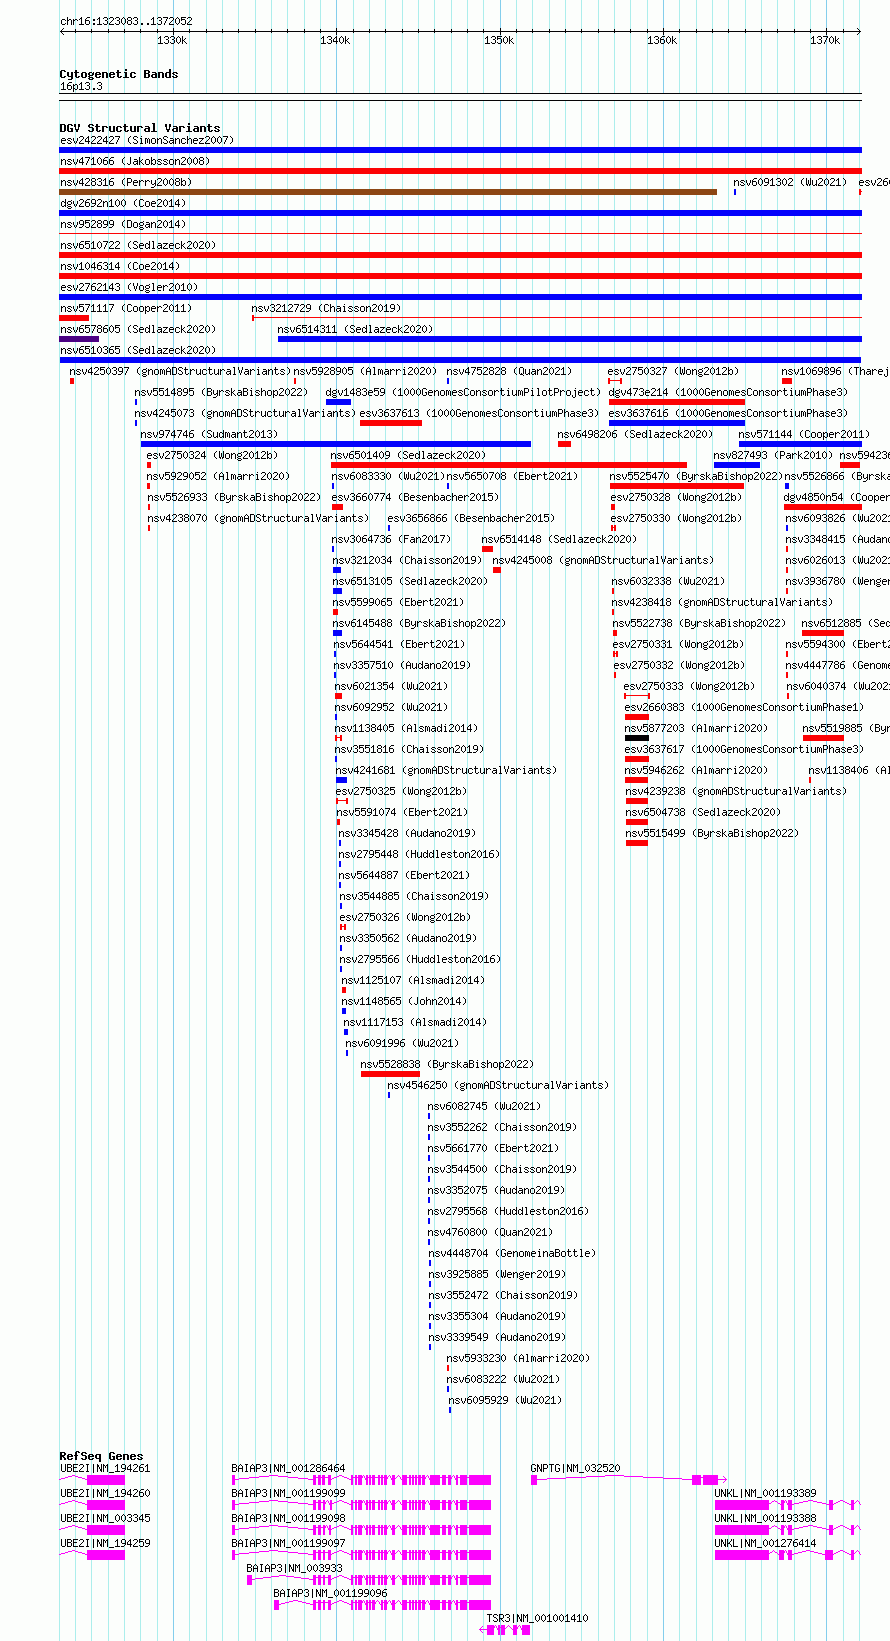Screen dimensions: 890x1641
Task: Click the esv2750327 (Wong2012b) label
Action: coord(673,371)
